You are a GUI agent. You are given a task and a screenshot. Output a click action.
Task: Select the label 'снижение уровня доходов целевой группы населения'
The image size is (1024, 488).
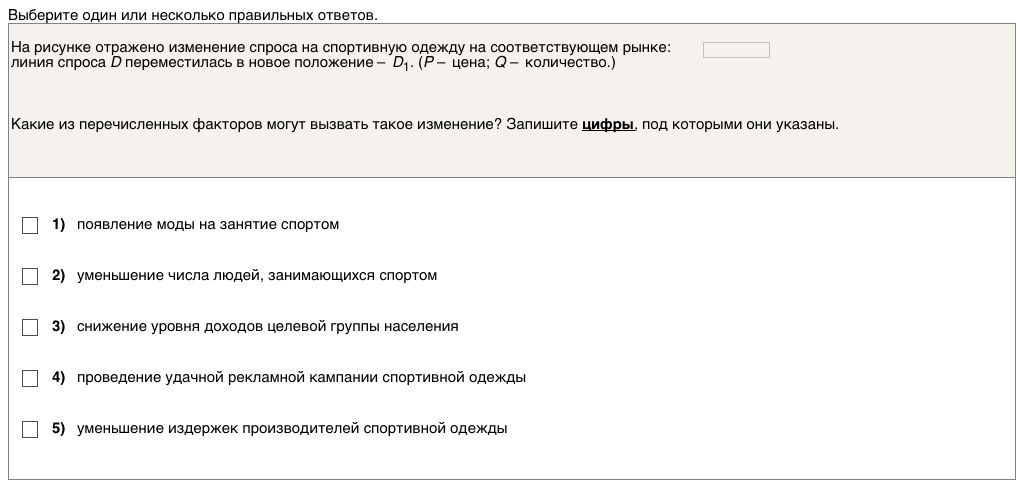[x=267, y=327]
